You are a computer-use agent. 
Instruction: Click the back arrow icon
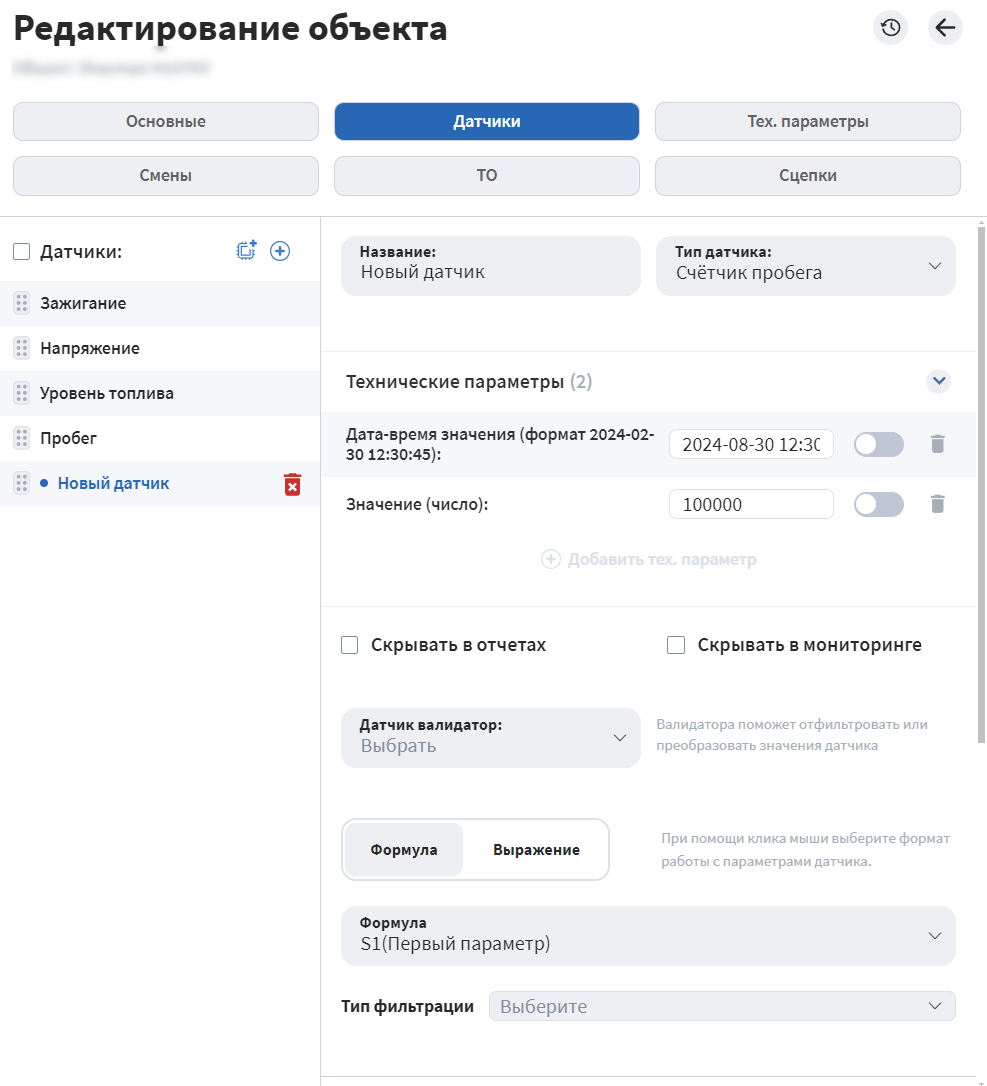click(x=945, y=28)
